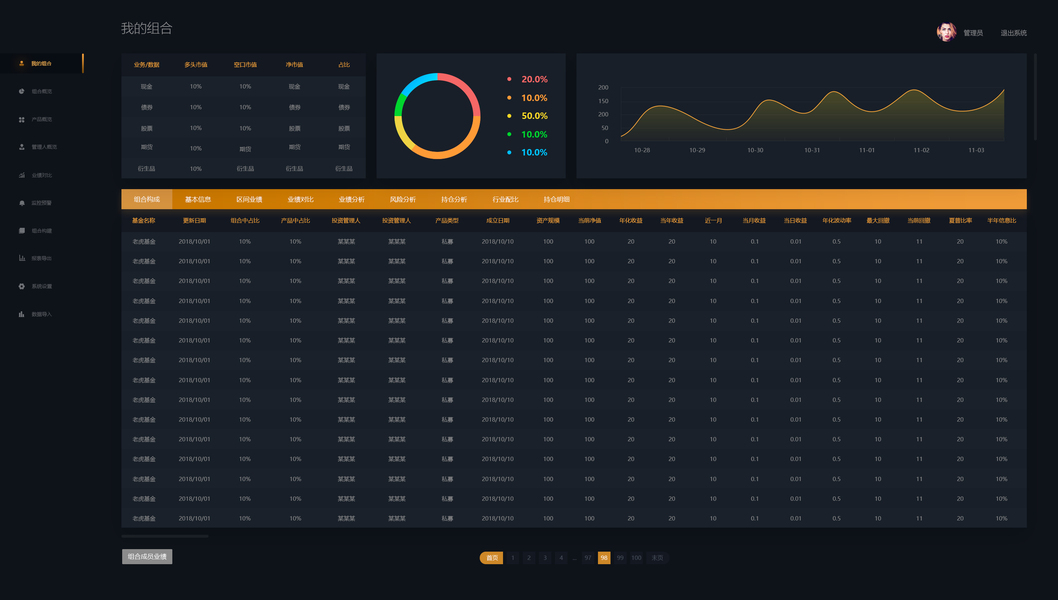Click the administrator avatar picture

point(946,32)
